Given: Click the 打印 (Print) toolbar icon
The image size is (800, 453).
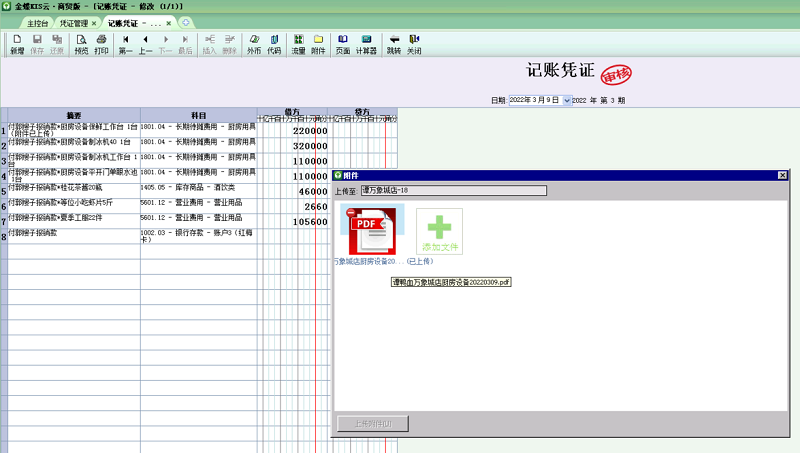Looking at the screenshot, I should tap(101, 44).
